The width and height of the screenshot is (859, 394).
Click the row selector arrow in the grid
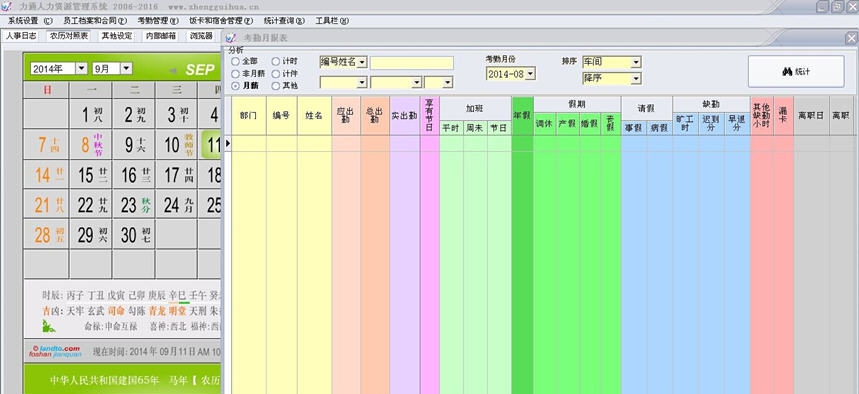(x=228, y=144)
